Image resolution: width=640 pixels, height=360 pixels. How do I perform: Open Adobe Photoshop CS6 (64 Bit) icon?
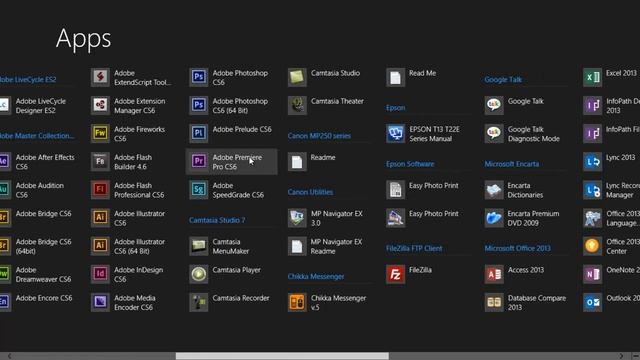pos(199,105)
